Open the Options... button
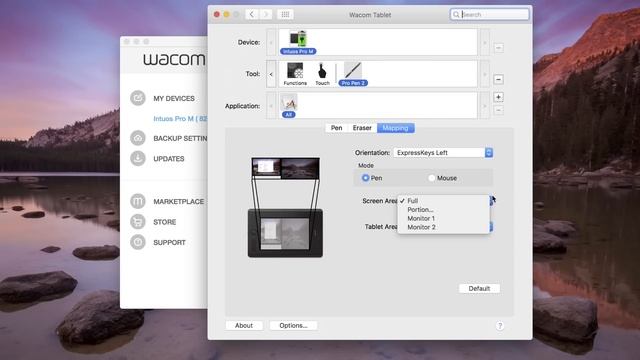Screen dimensions: 640x360 [x=293, y=326]
